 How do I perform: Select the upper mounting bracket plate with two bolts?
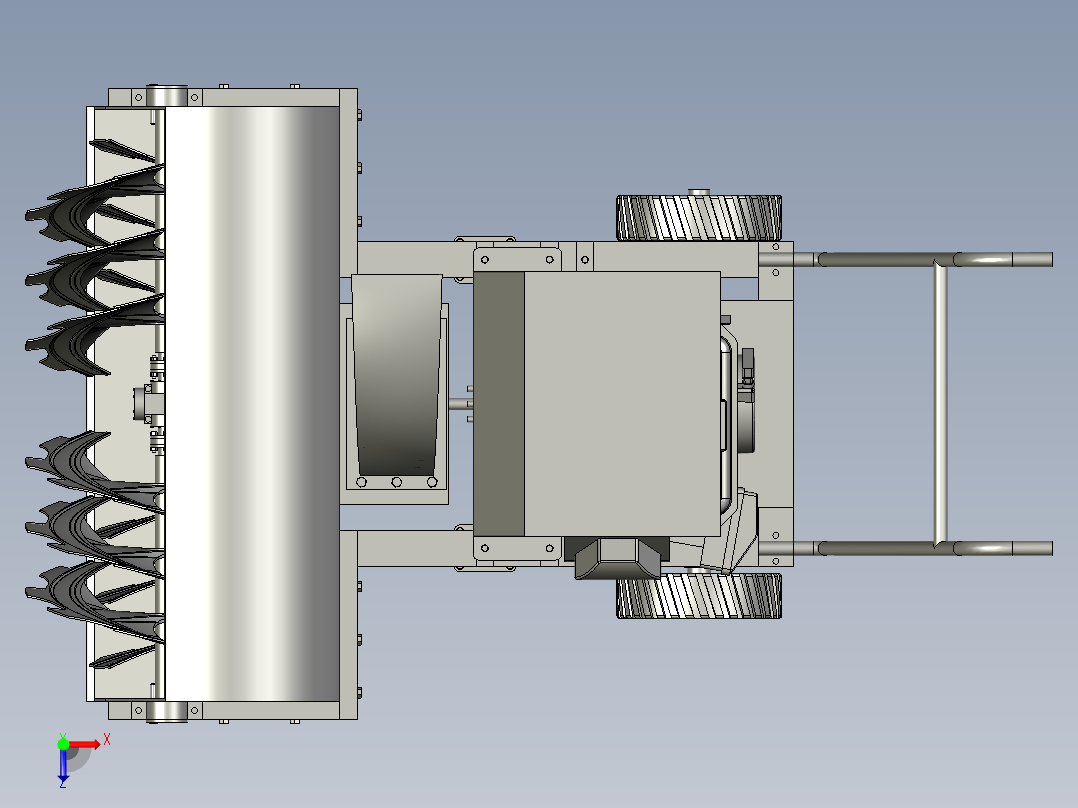(x=517, y=259)
